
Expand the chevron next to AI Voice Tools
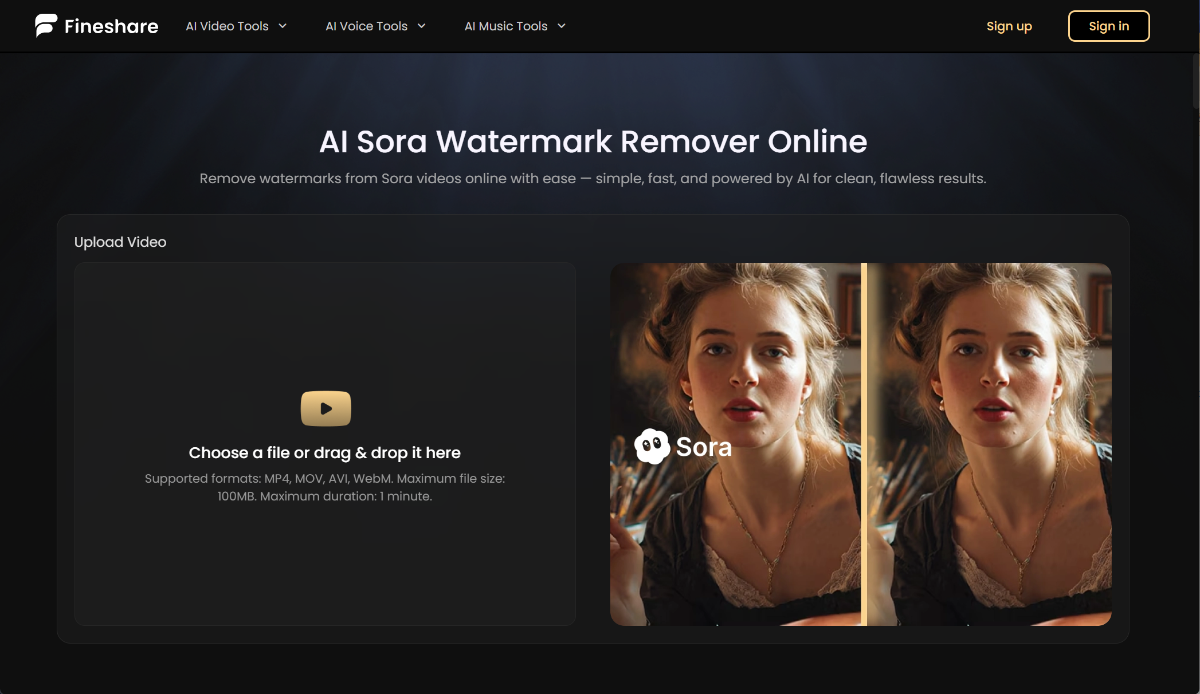point(420,26)
